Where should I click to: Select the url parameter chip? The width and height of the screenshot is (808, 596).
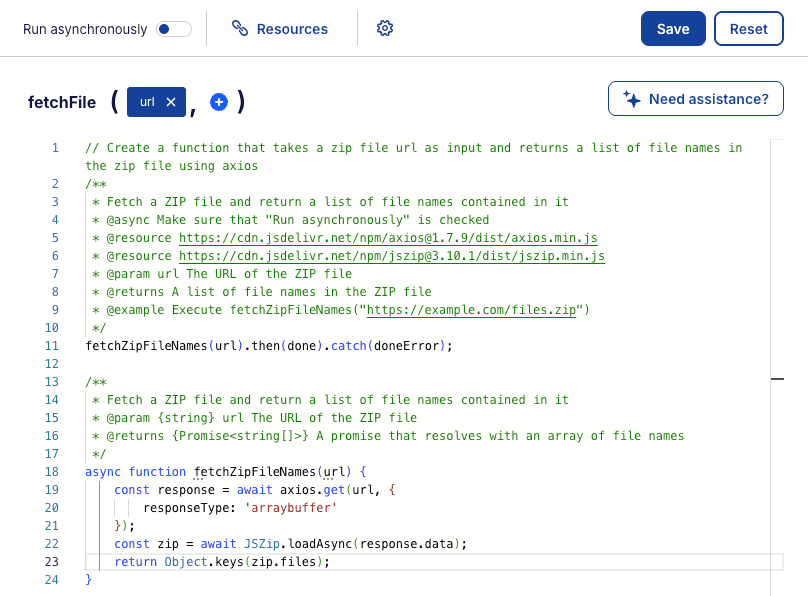[147, 102]
